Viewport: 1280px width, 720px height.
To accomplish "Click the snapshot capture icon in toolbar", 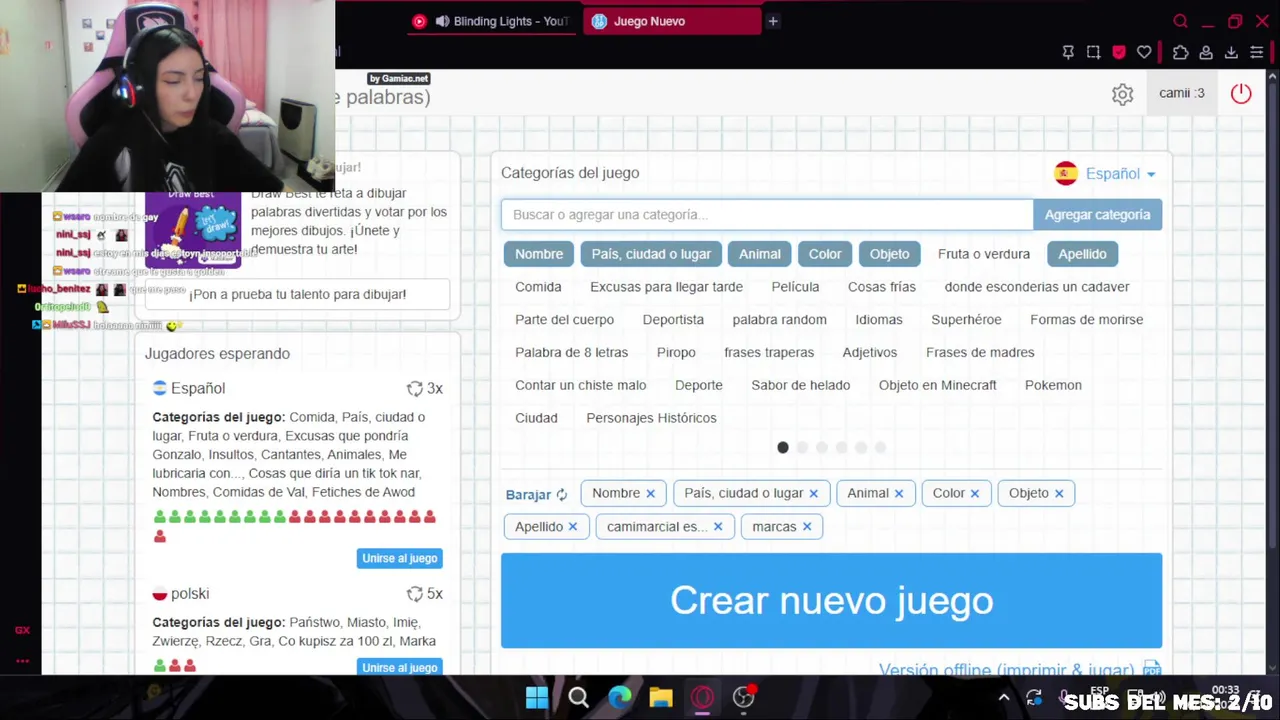I will pyautogui.click(x=1093, y=52).
